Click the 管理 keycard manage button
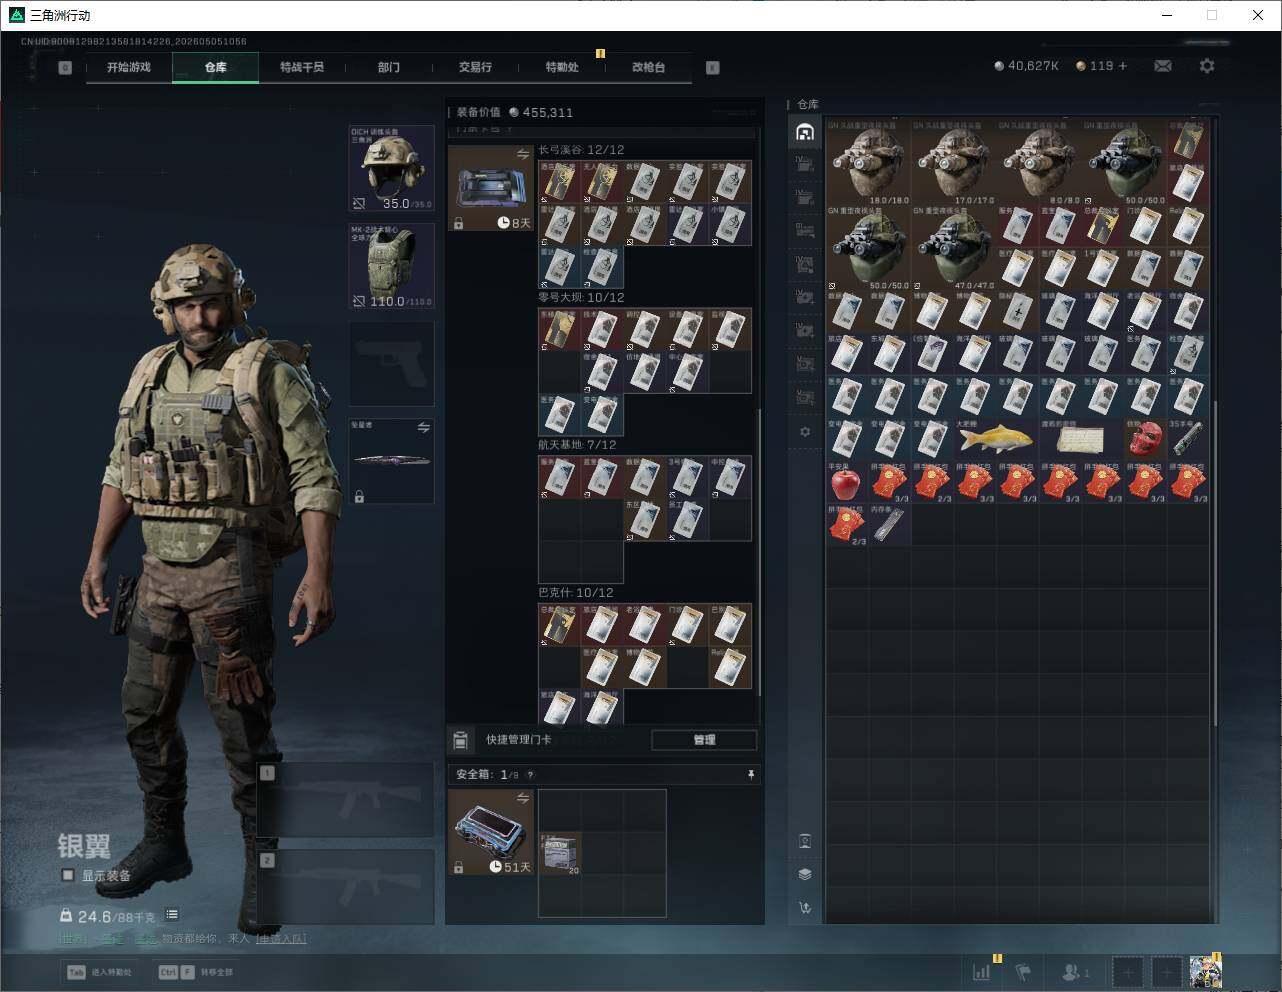 704,740
